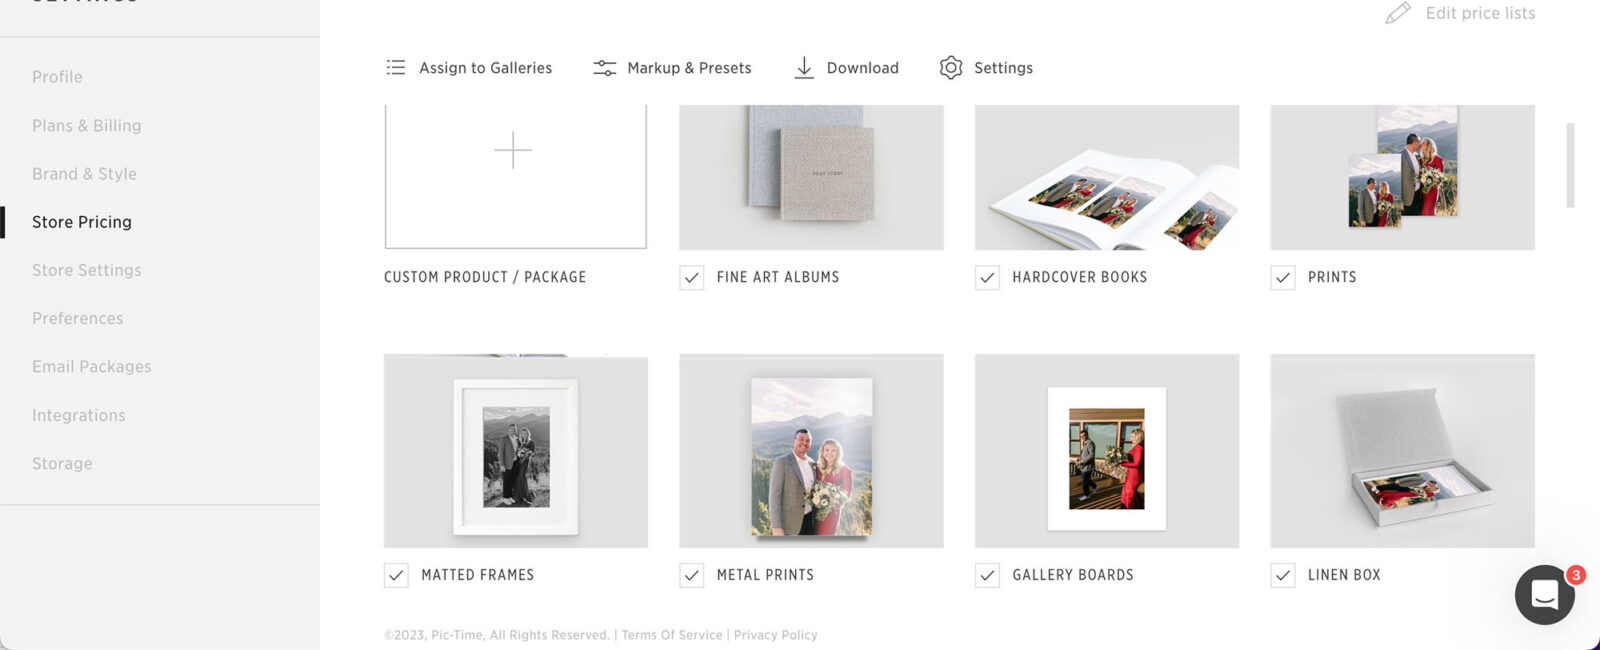The height and width of the screenshot is (650, 1600).
Task: Click the Markup & Presets sliders icon
Action: 604,68
